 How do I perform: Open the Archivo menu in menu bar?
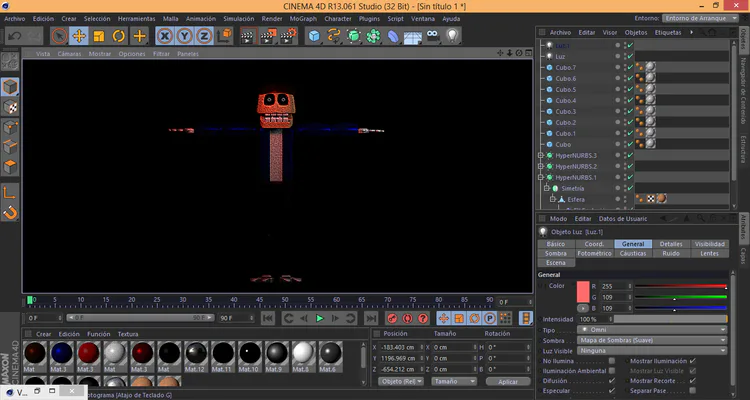14,19
